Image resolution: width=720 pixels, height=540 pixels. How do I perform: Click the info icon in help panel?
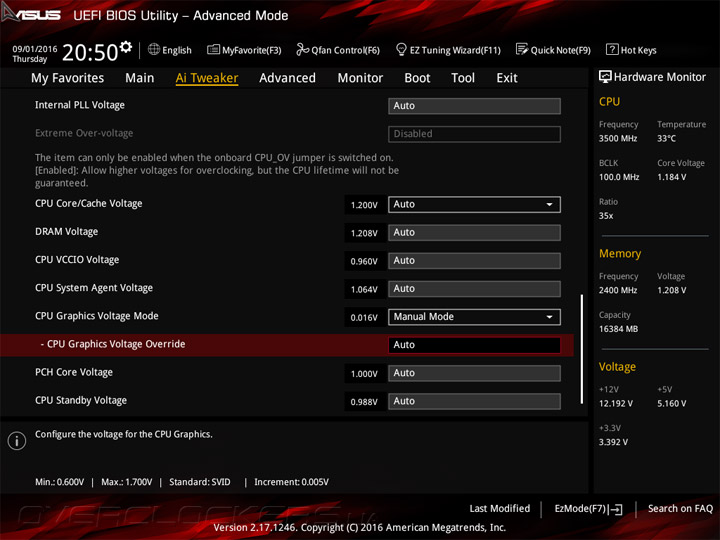coord(17,441)
